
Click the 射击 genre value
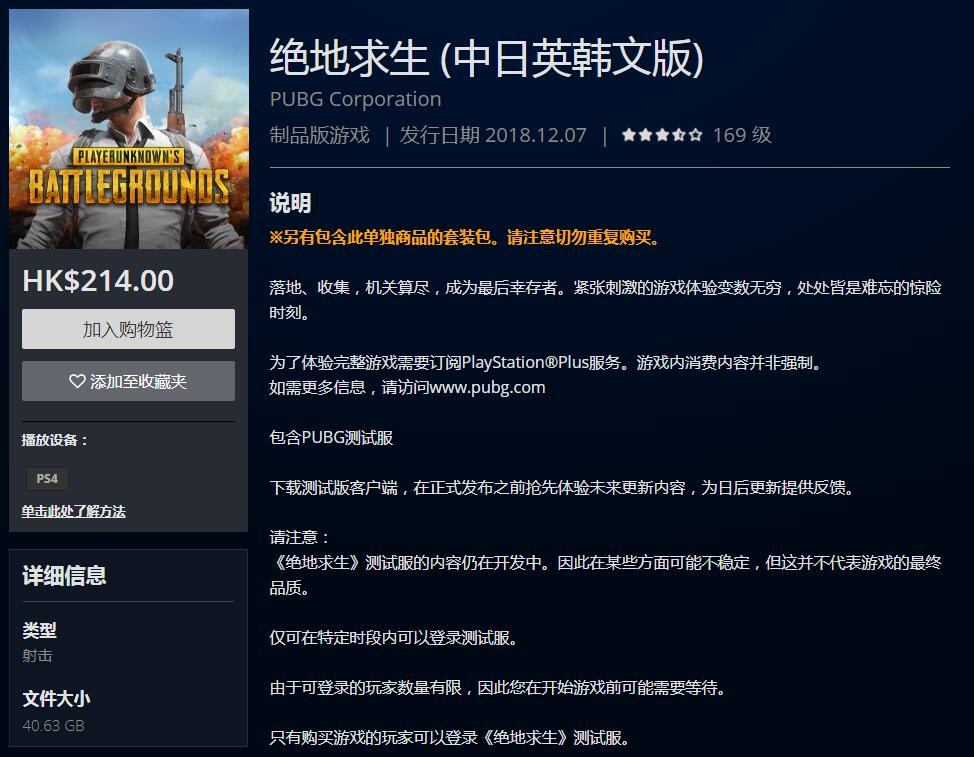click(x=37, y=656)
